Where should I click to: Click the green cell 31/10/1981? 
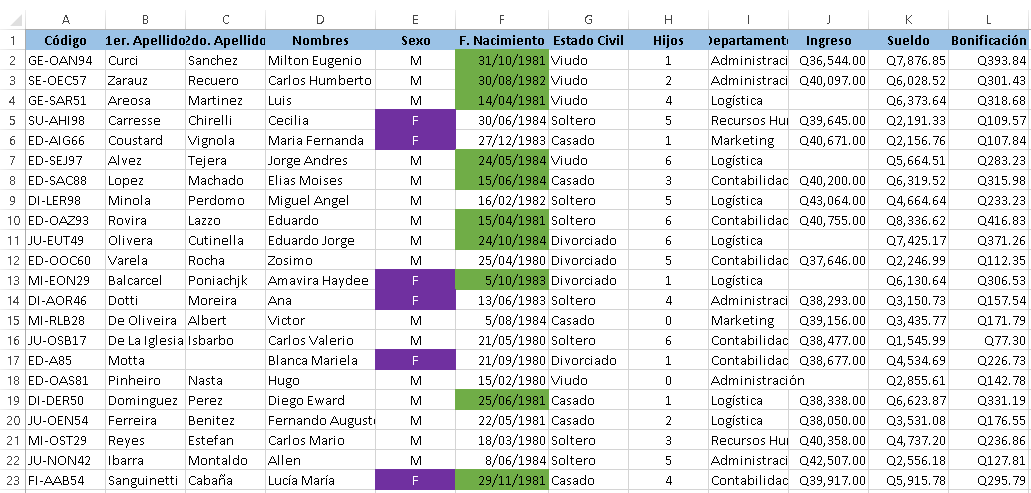[x=502, y=60]
